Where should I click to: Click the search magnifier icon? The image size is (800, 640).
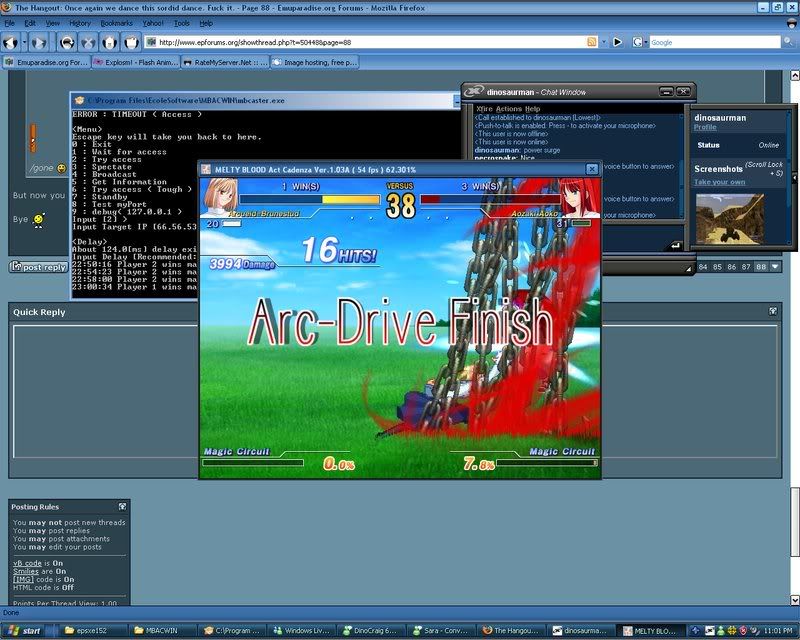coord(788,42)
